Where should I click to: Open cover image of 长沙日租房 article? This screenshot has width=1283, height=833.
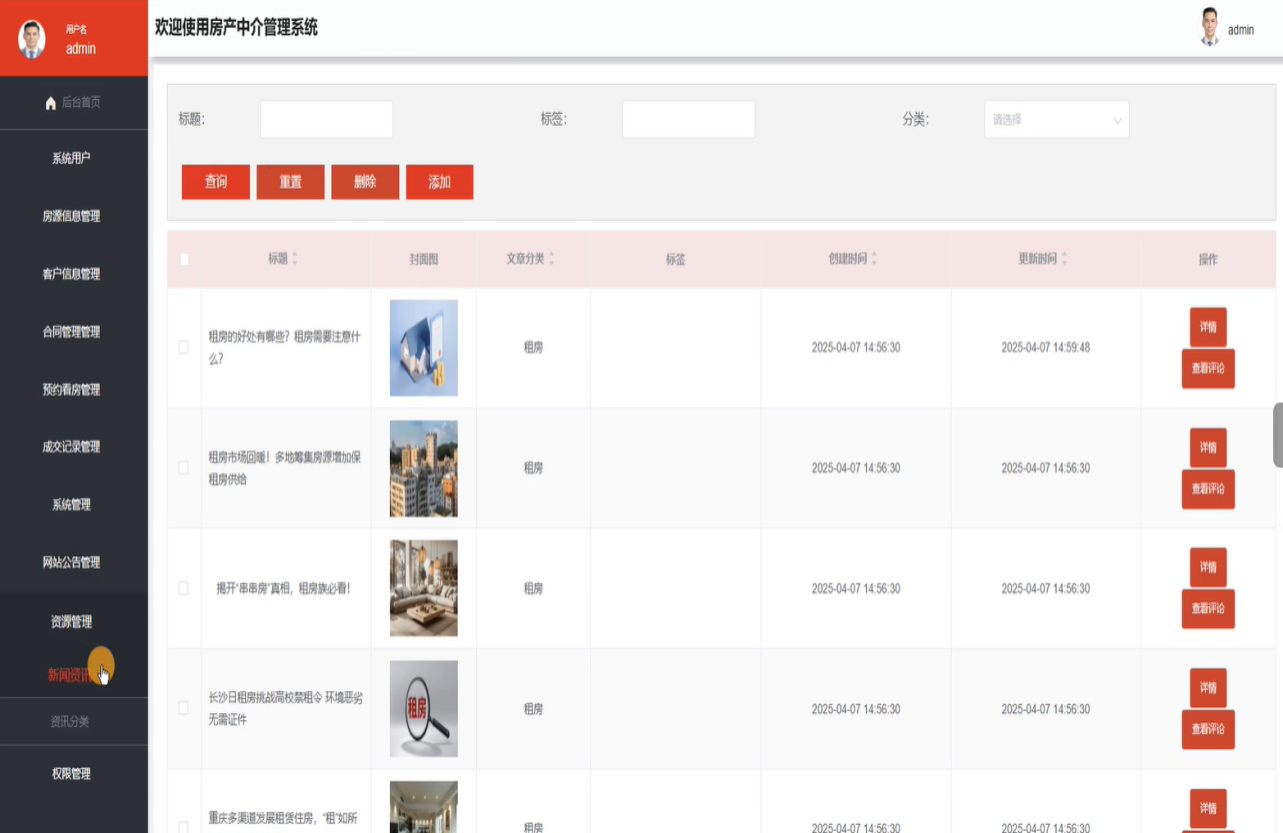pos(424,708)
